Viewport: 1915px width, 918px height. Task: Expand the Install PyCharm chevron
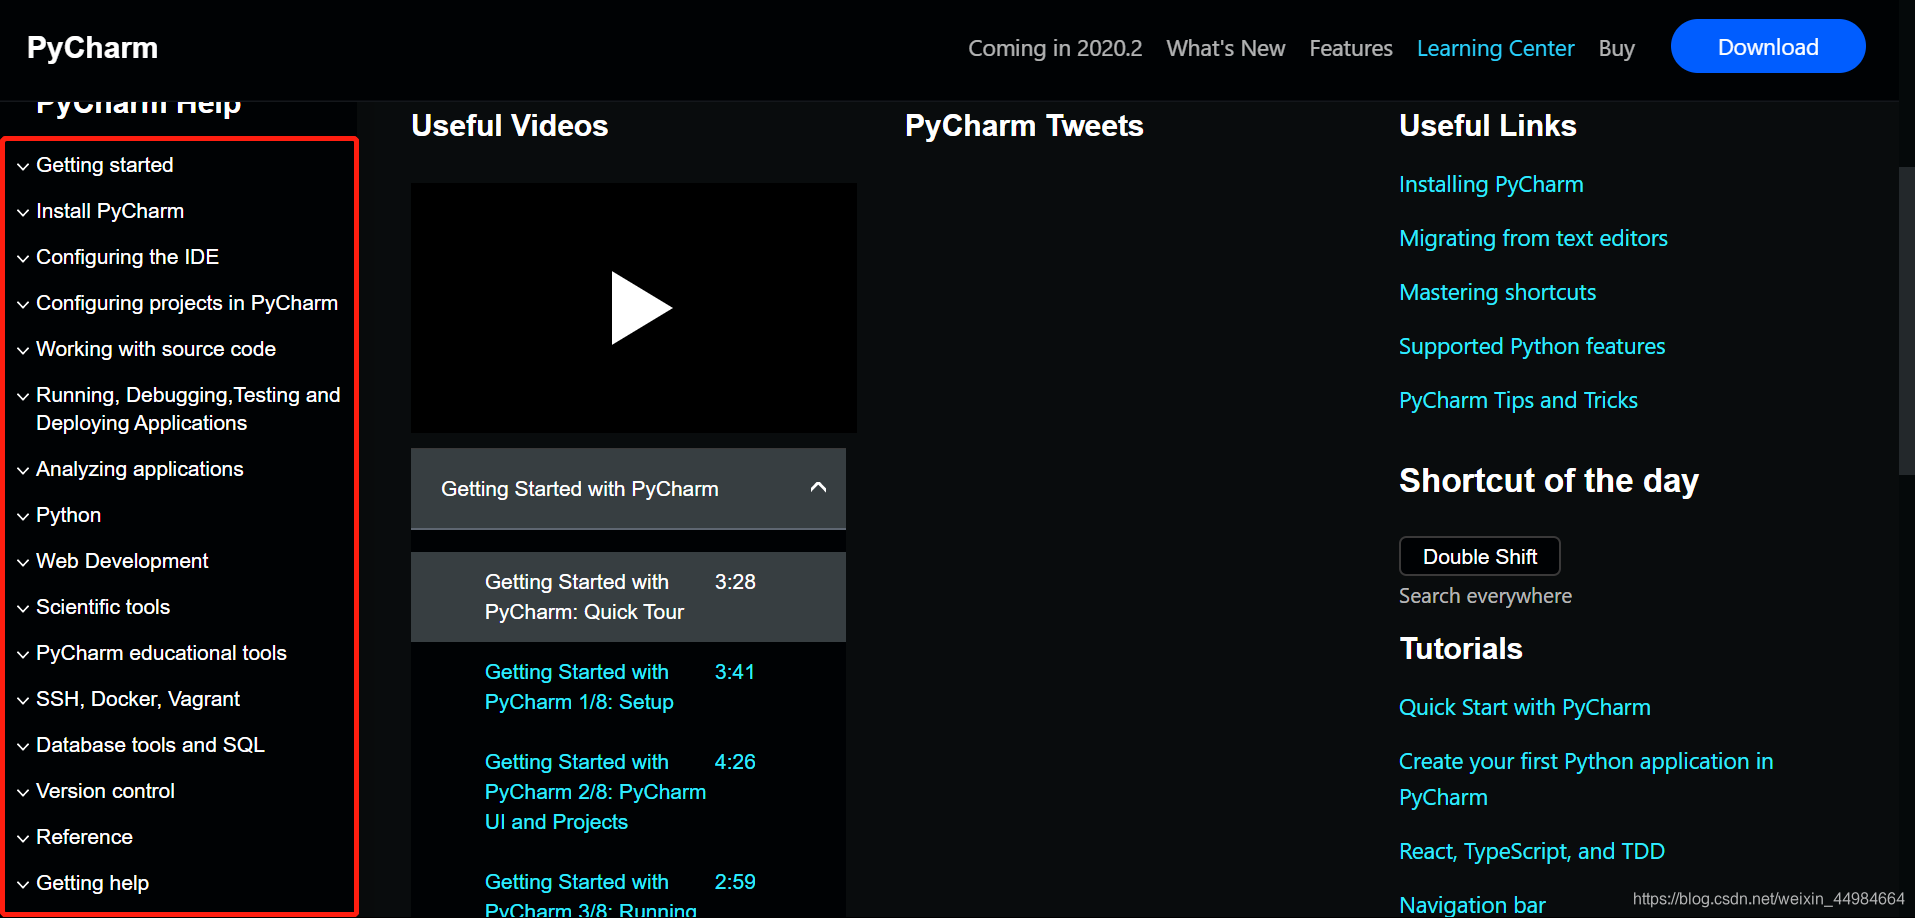(23, 212)
